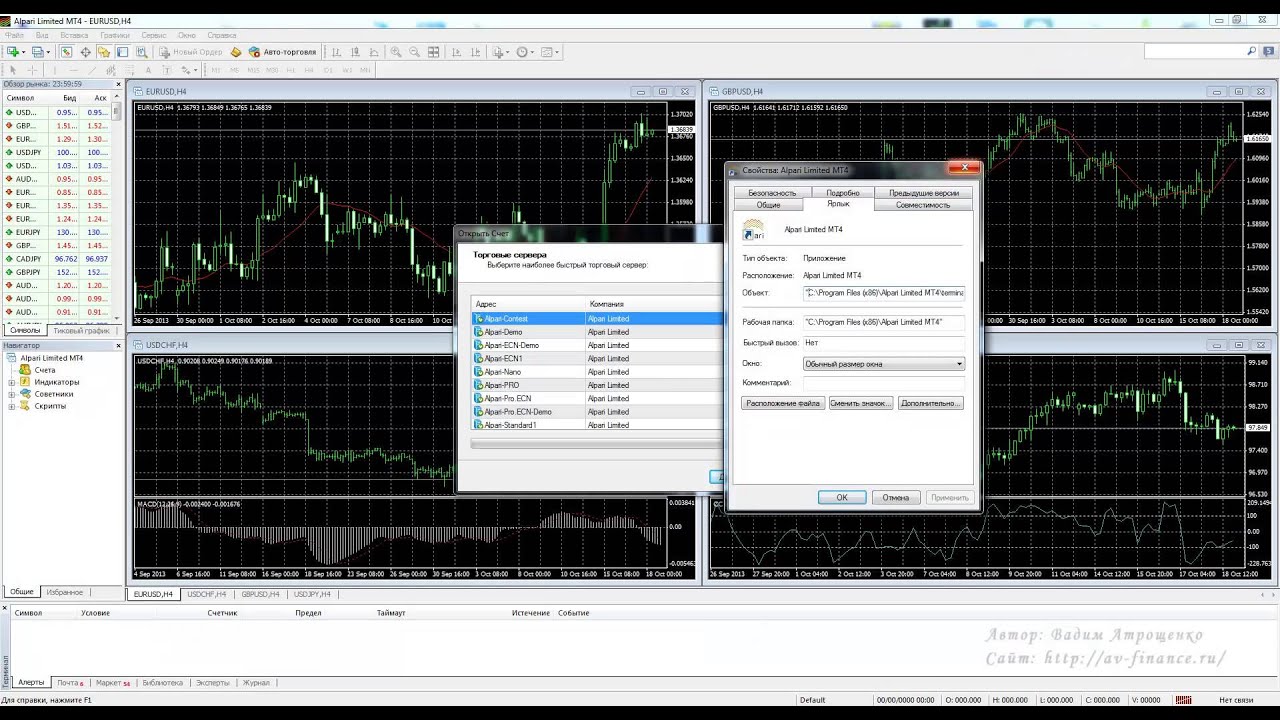
Task: Switch timeframe to MN
Action: pyautogui.click(x=365, y=70)
